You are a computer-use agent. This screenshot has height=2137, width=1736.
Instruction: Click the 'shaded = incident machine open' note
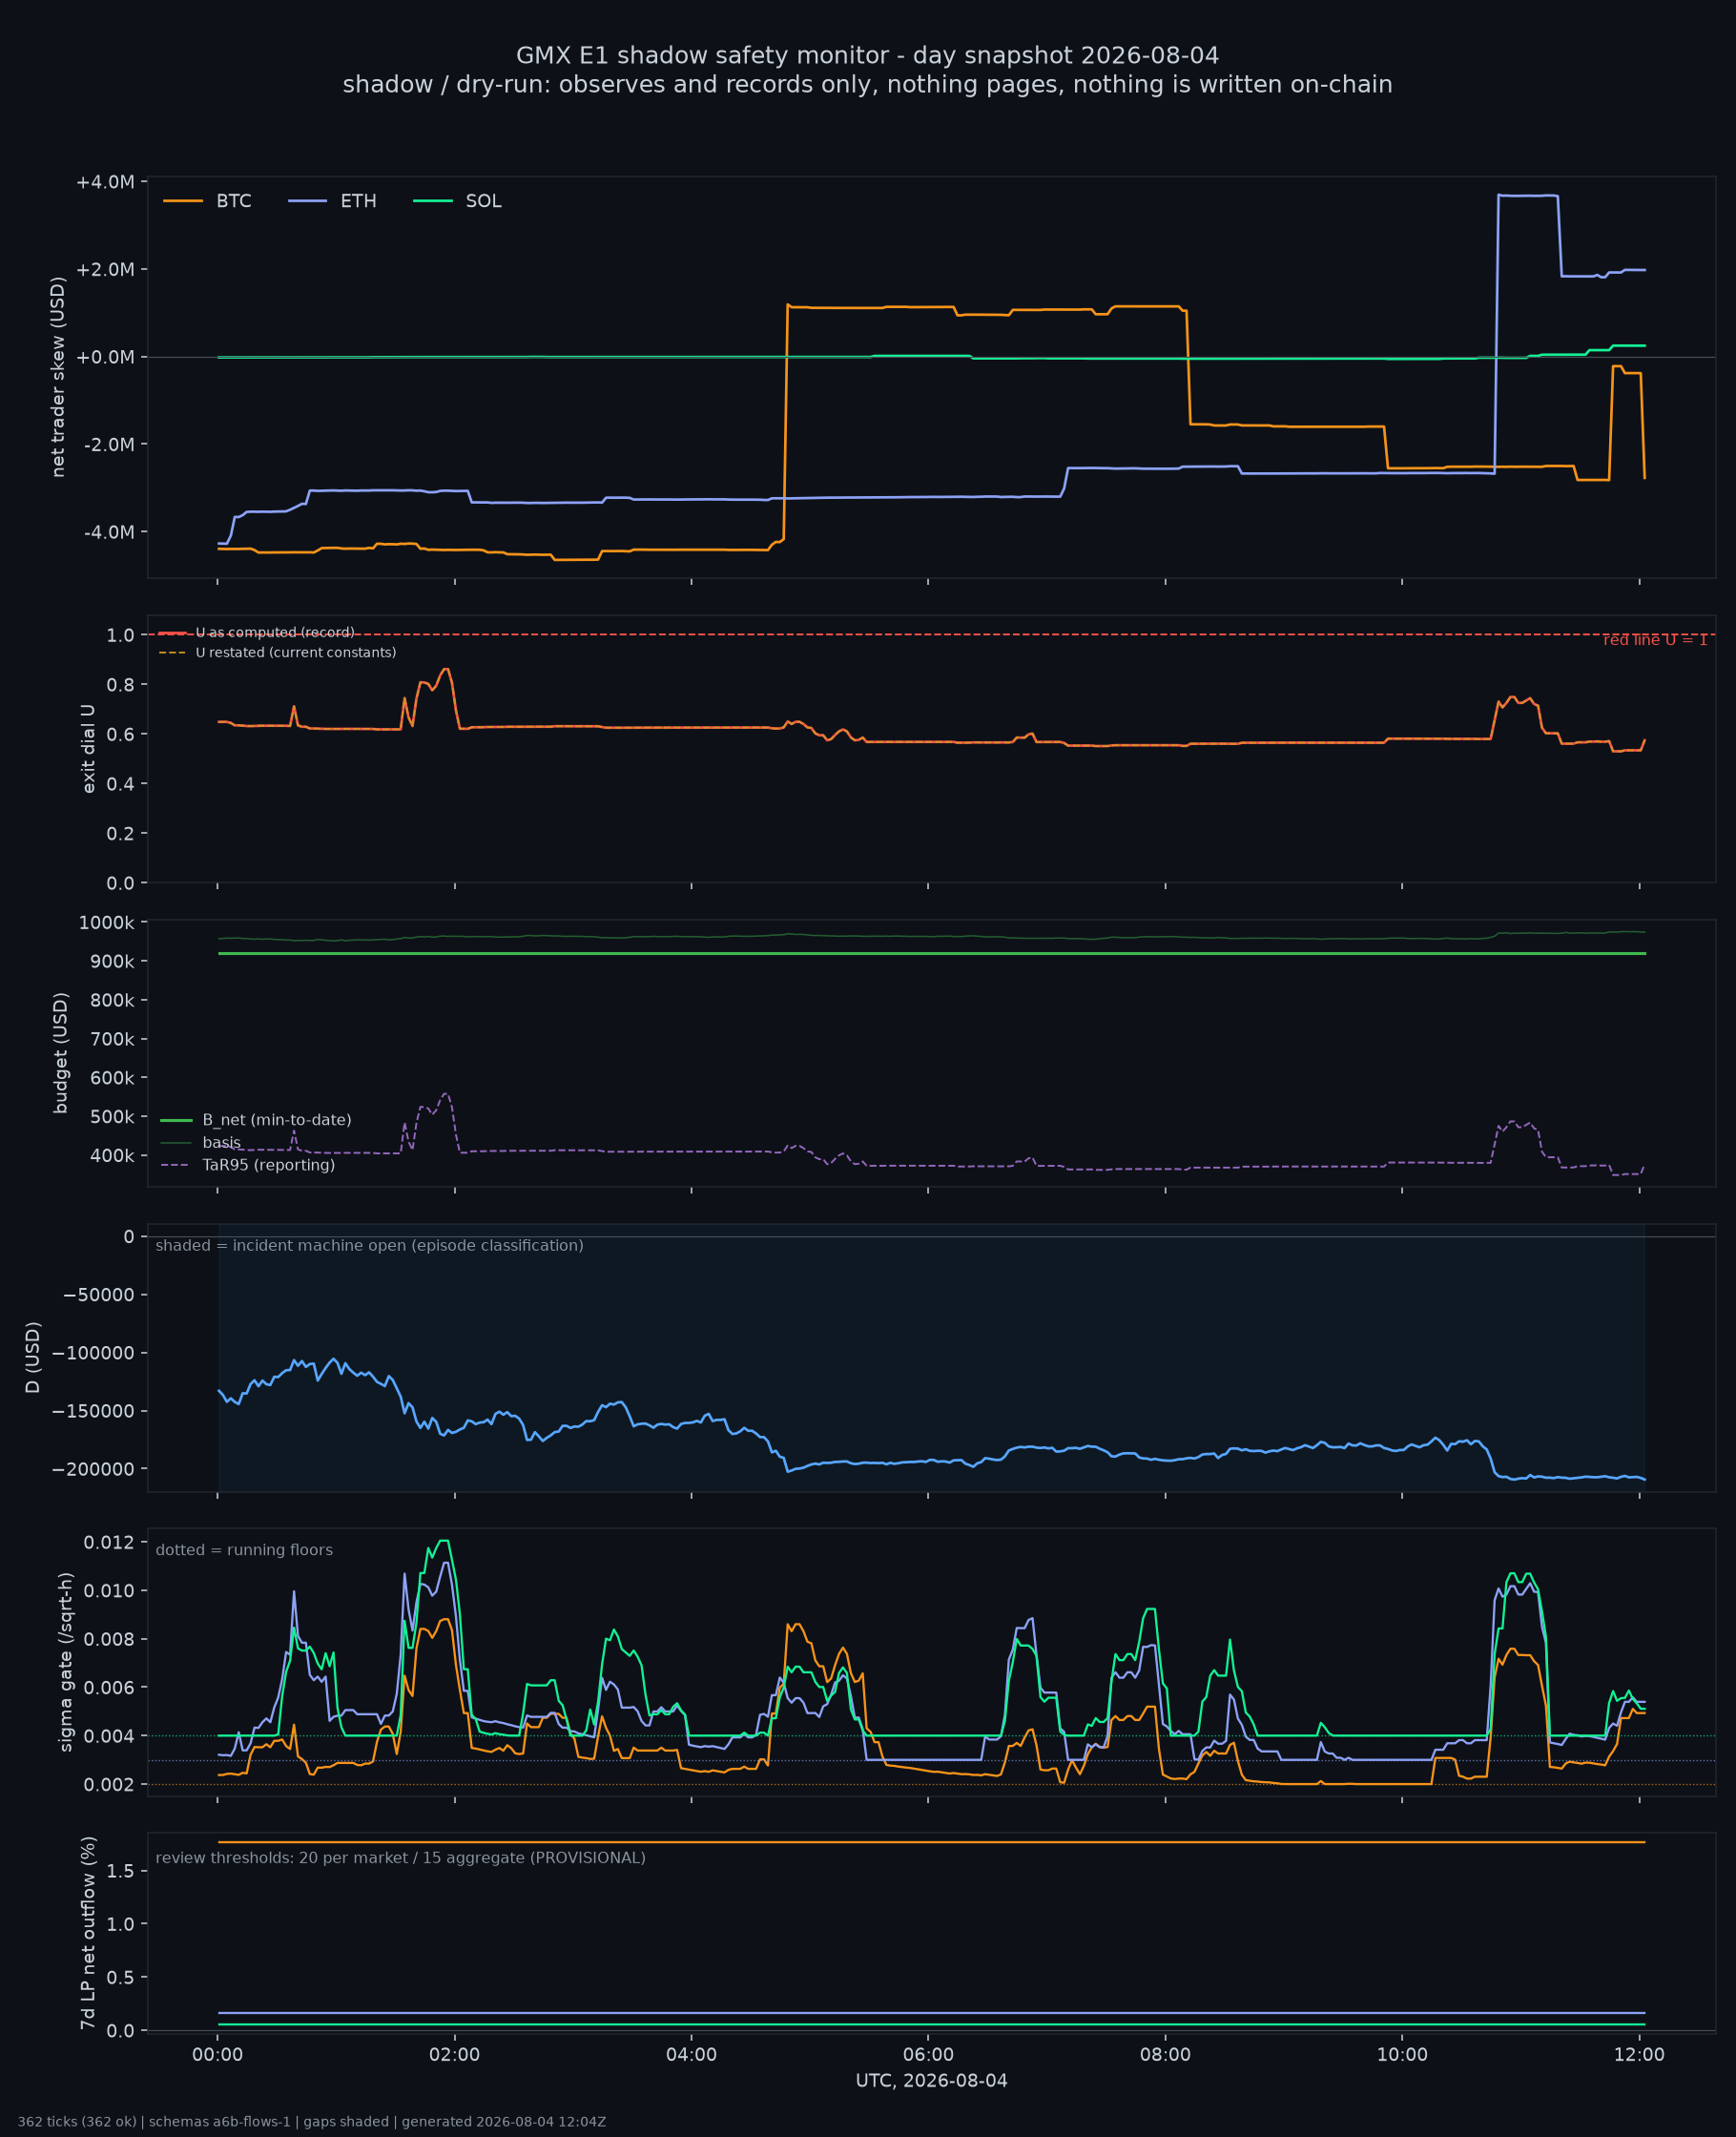click(x=370, y=1246)
